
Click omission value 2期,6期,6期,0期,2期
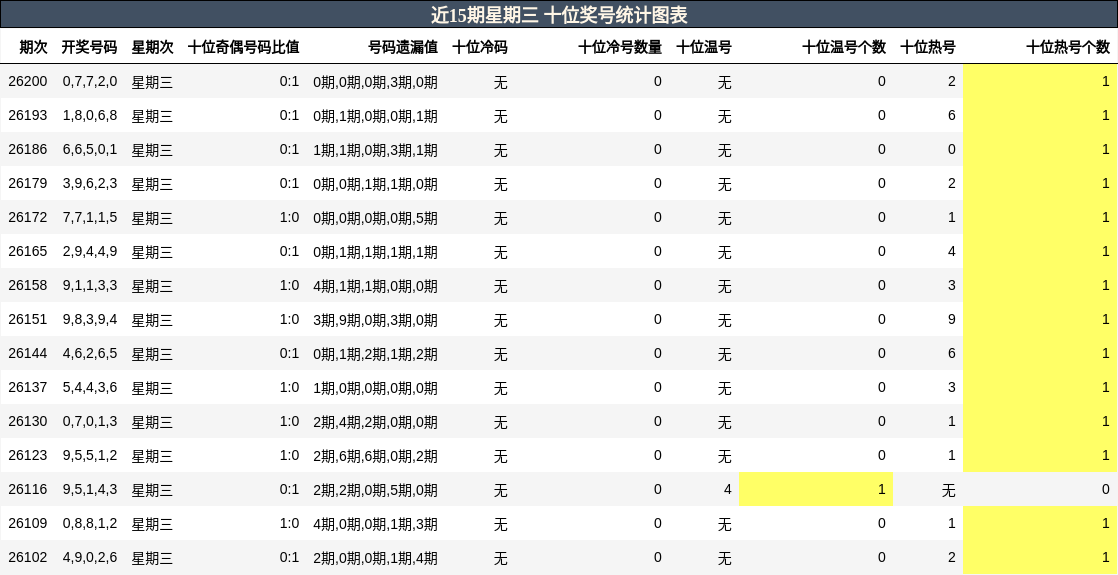coord(376,456)
